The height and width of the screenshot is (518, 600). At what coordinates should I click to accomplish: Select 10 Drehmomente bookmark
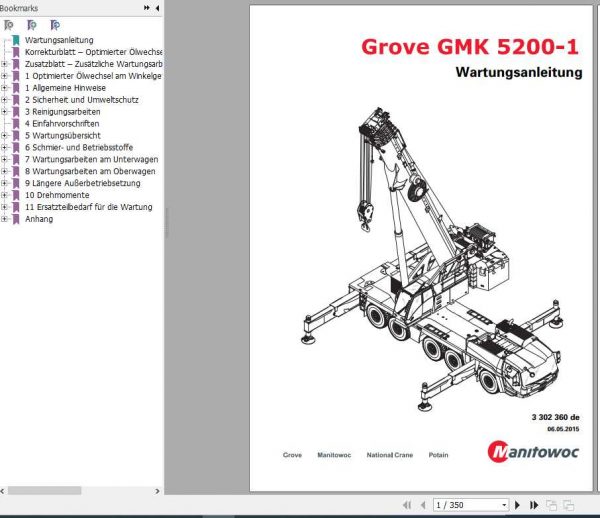(57, 195)
